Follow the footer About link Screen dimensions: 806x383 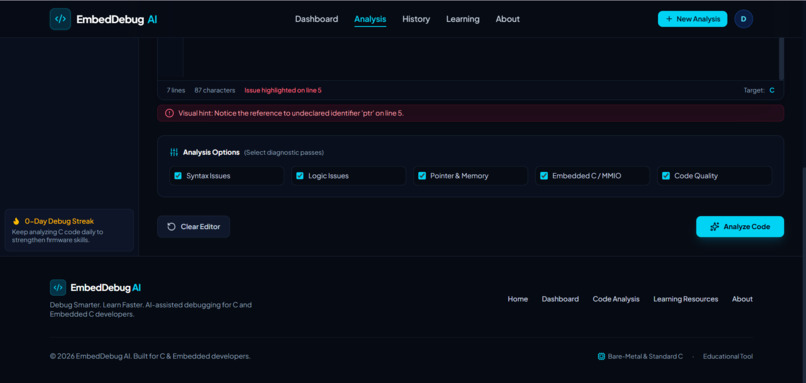(742, 299)
